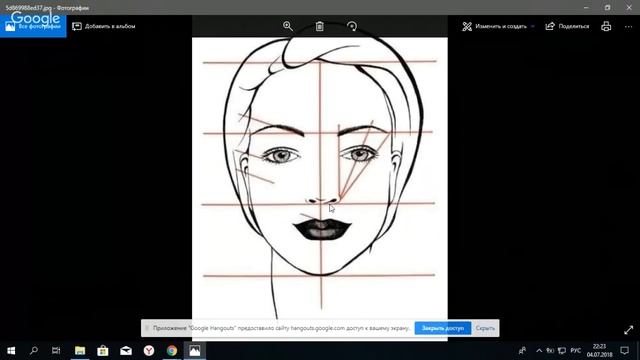Image resolution: width=640 pixels, height=360 pixels.
Task: Open the three-dots more options menu
Action: (x=628, y=26)
